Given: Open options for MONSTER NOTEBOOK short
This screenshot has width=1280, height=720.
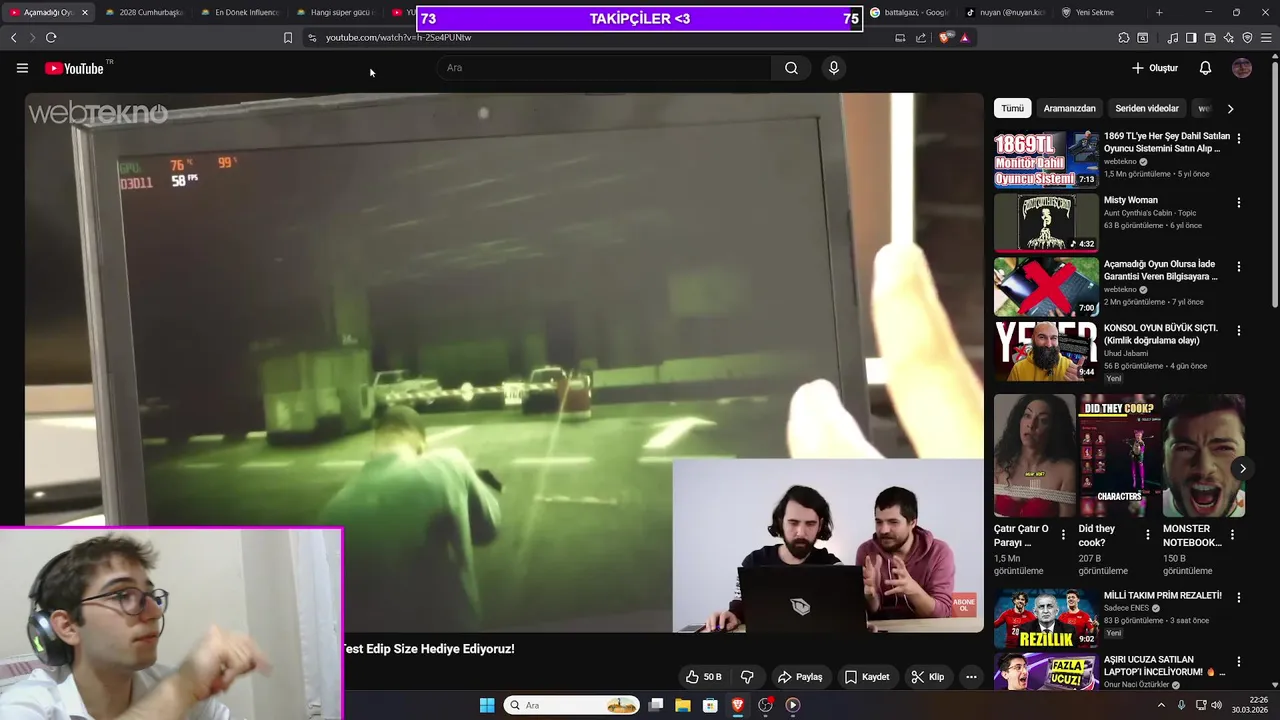Looking at the screenshot, I should pyautogui.click(x=1232, y=534).
